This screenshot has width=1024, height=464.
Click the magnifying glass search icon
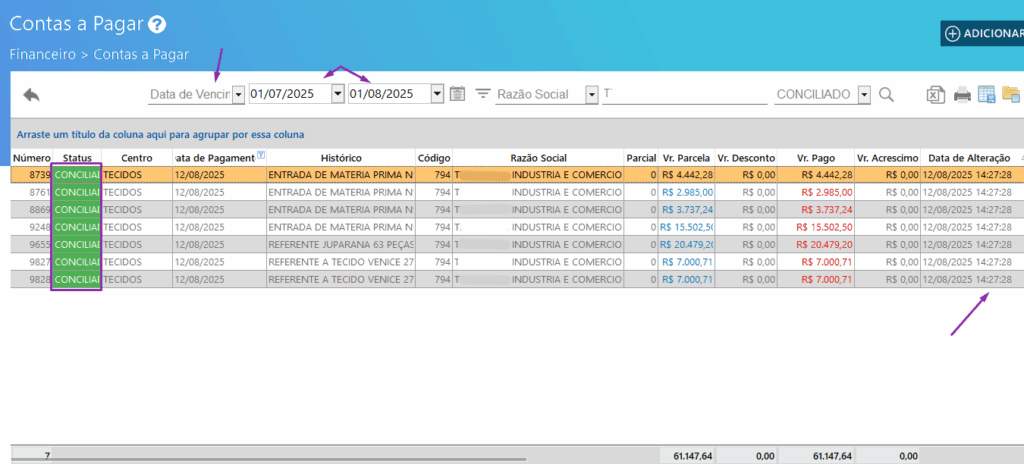pos(886,95)
